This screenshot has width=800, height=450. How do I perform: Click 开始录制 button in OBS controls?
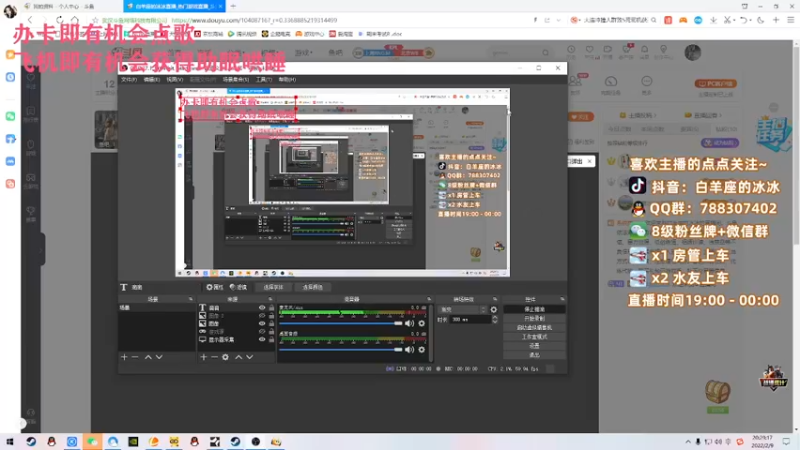coord(534,318)
